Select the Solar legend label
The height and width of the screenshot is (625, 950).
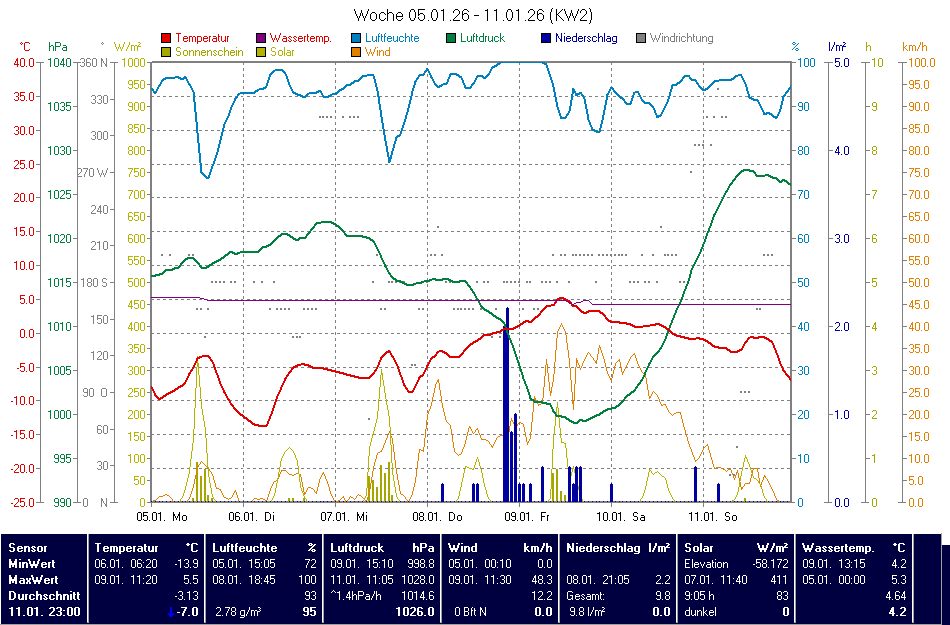(x=282, y=52)
